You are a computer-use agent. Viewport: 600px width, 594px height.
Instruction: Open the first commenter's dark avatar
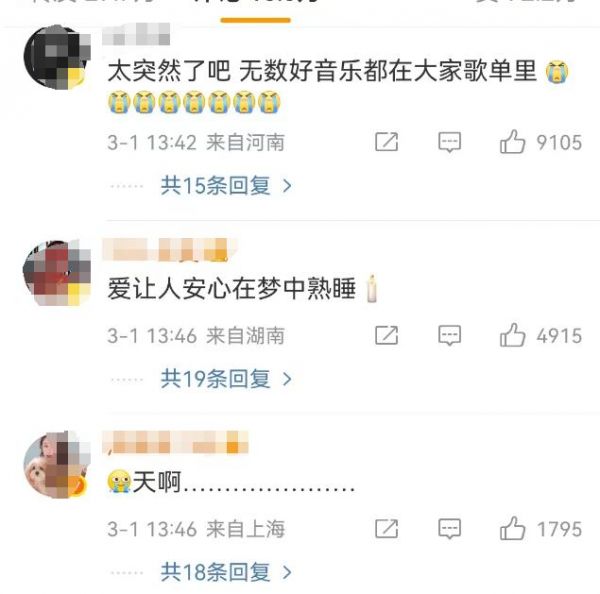(x=57, y=57)
